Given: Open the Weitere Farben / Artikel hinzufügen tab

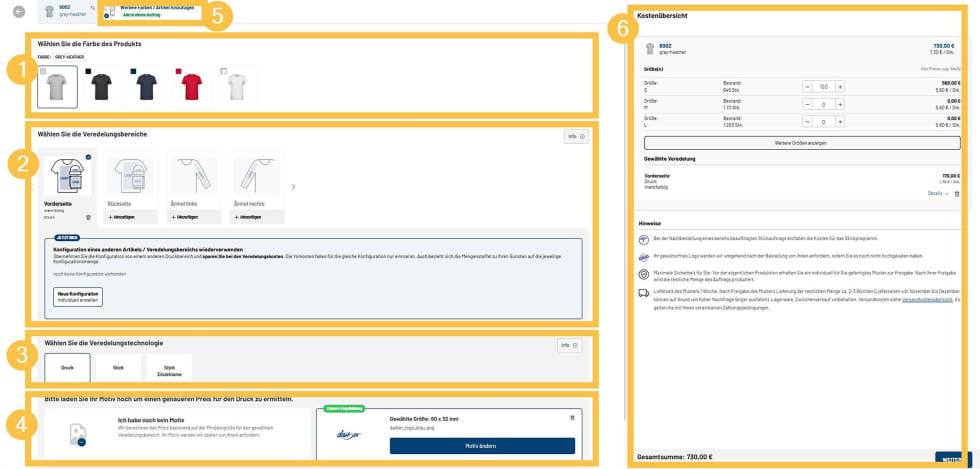Looking at the screenshot, I should click(150, 11).
